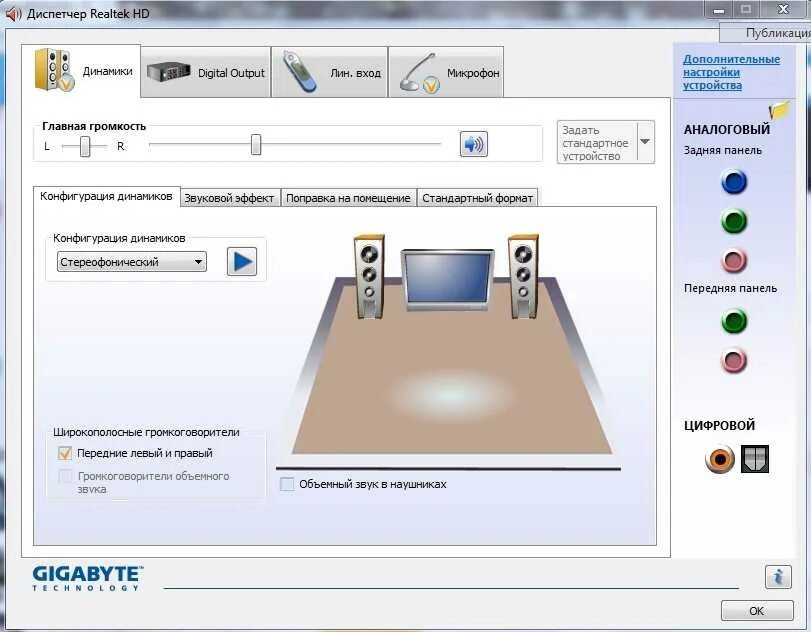
Task: Mute speakers with the blue speaker button
Action: 473,144
